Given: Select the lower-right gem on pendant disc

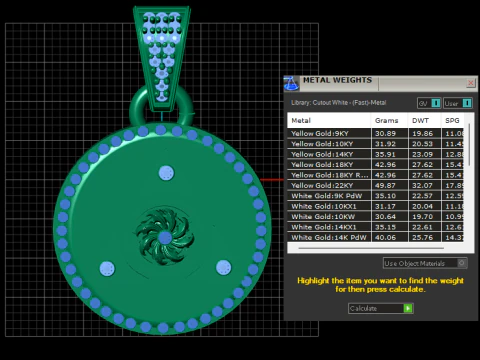Looking at the screenshot, I should [x=223, y=268].
